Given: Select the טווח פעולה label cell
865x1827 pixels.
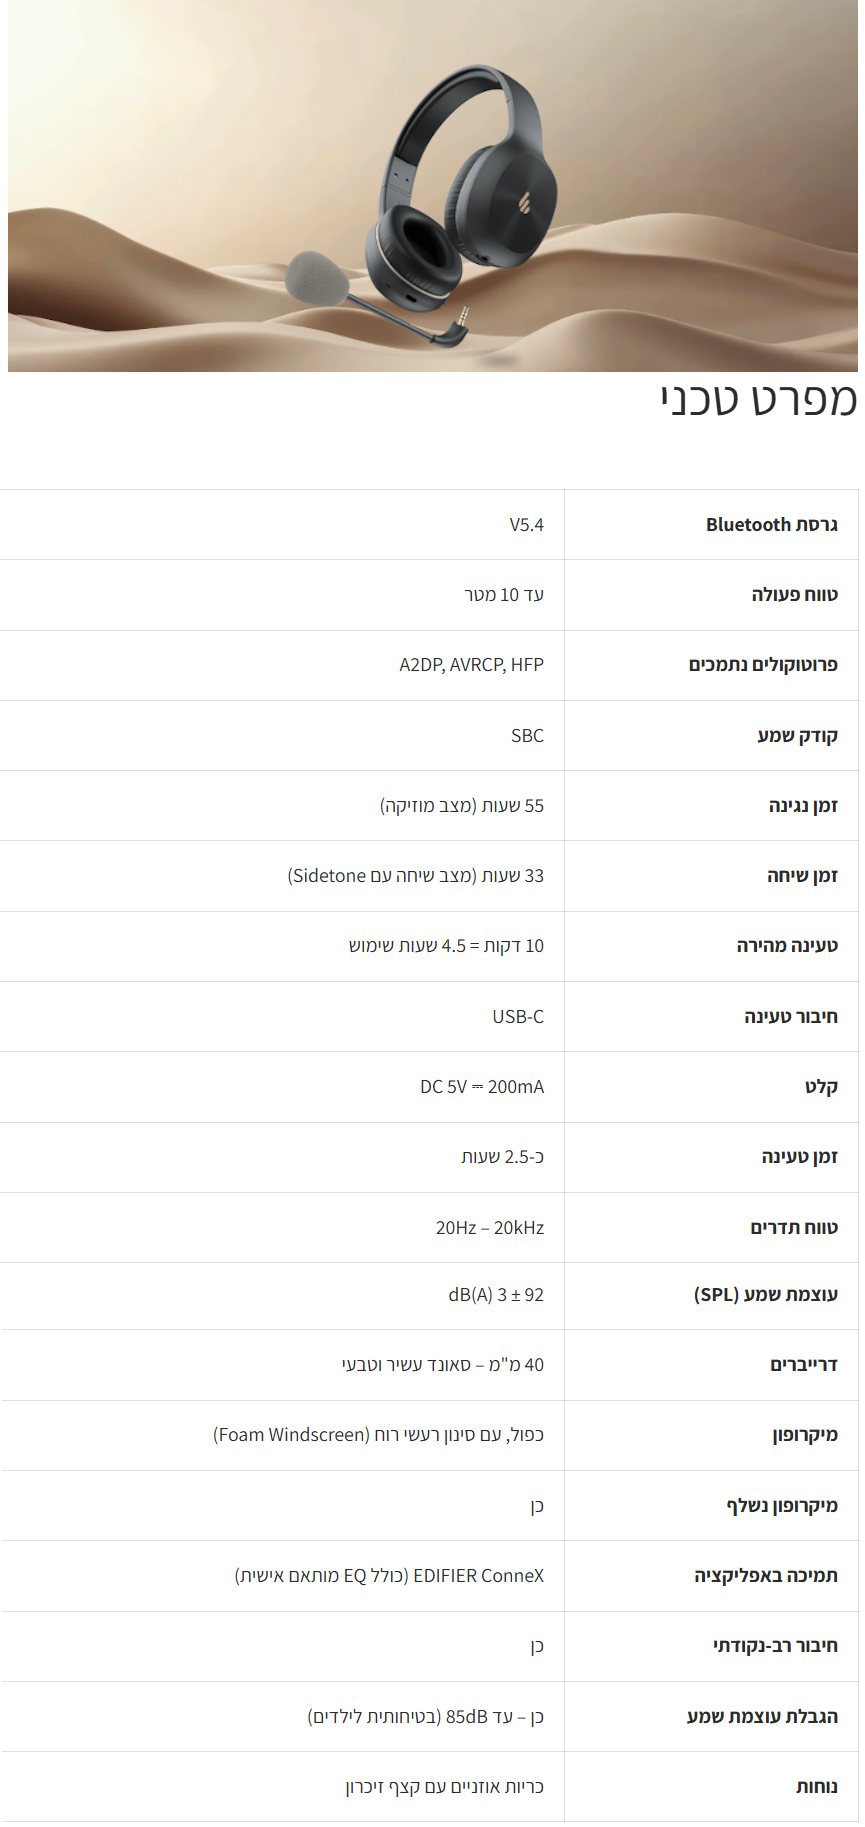Looking at the screenshot, I should pyautogui.click(x=794, y=595).
